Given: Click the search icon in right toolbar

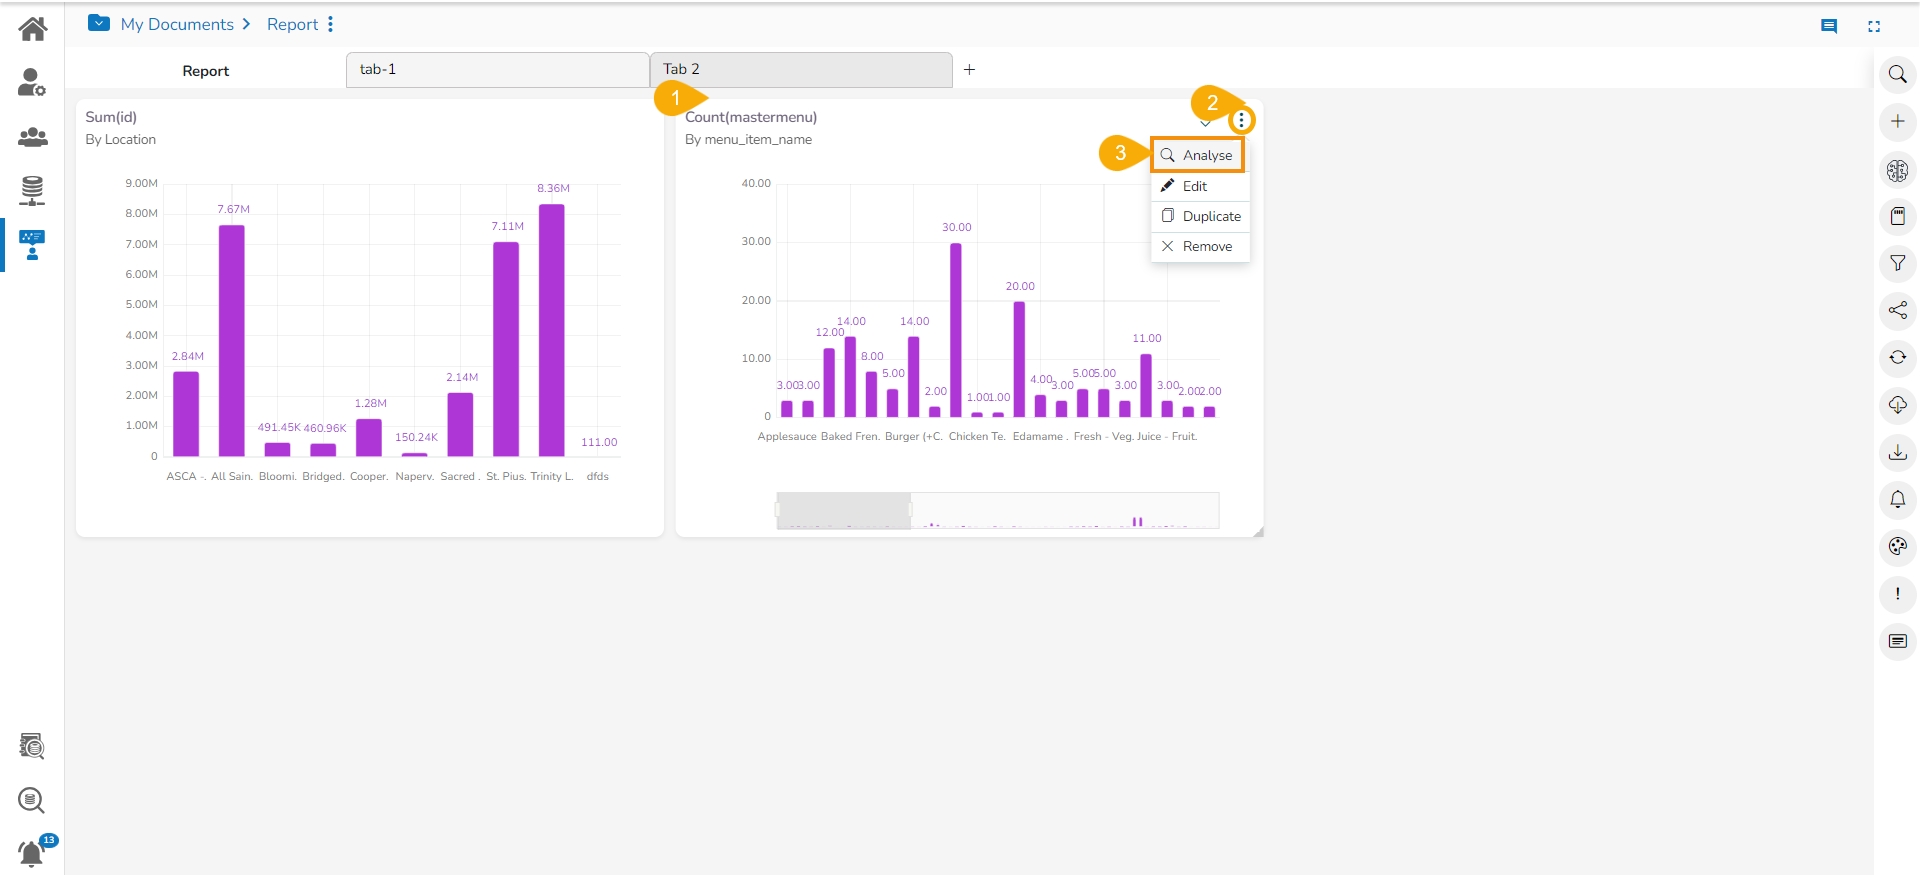Looking at the screenshot, I should click(x=1897, y=75).
